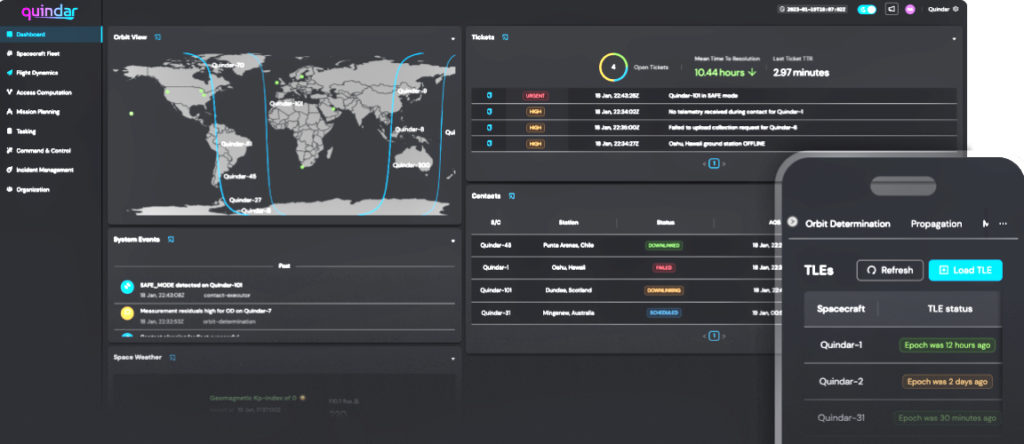The image size is (1024, 444).
Task: Open the URGENT ticket's link icon
Action: tap(489, 96)
